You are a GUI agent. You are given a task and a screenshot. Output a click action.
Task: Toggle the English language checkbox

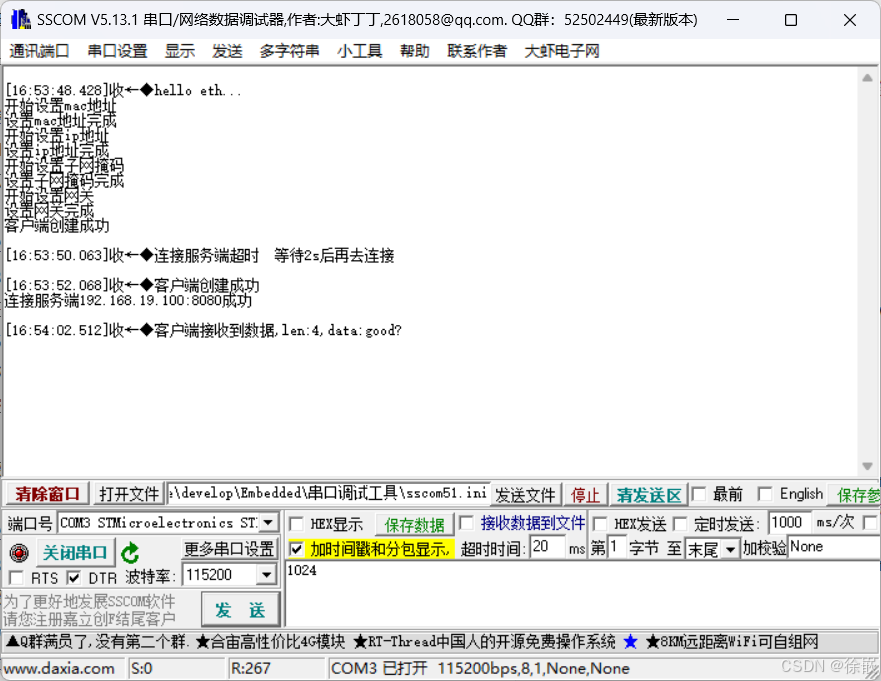765,494
